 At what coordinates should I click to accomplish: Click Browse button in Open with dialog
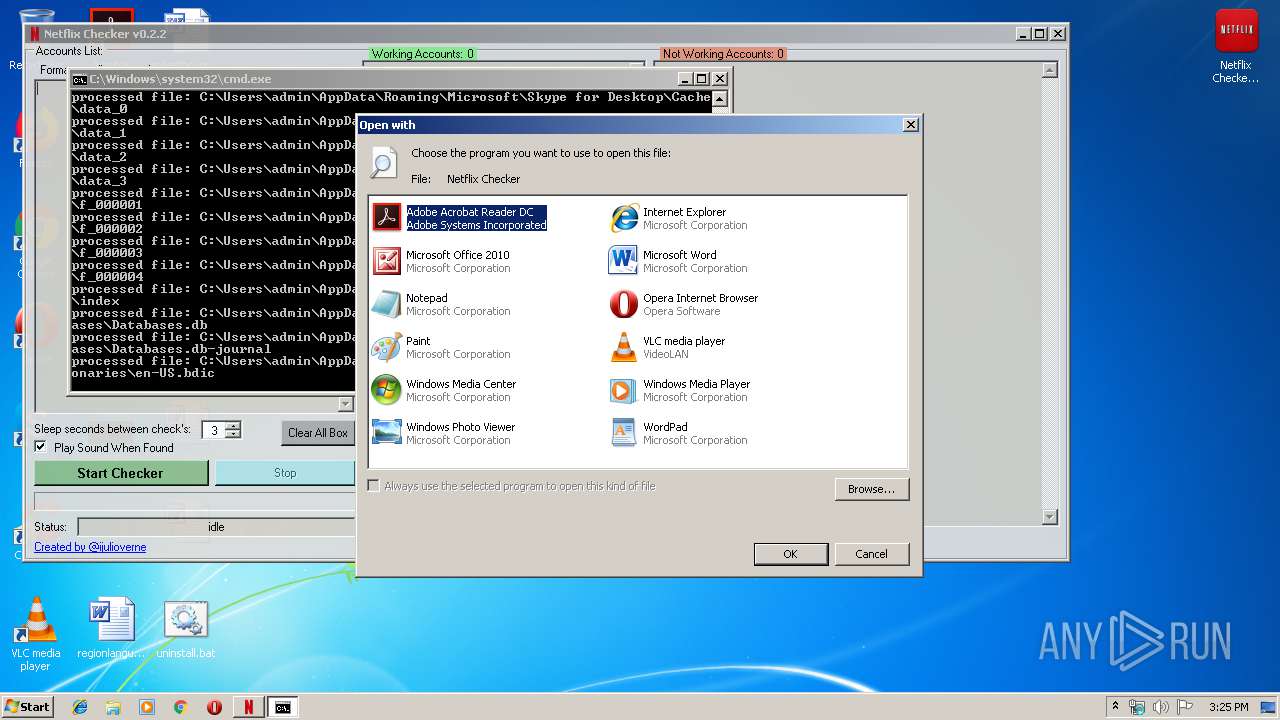point(871,489)
